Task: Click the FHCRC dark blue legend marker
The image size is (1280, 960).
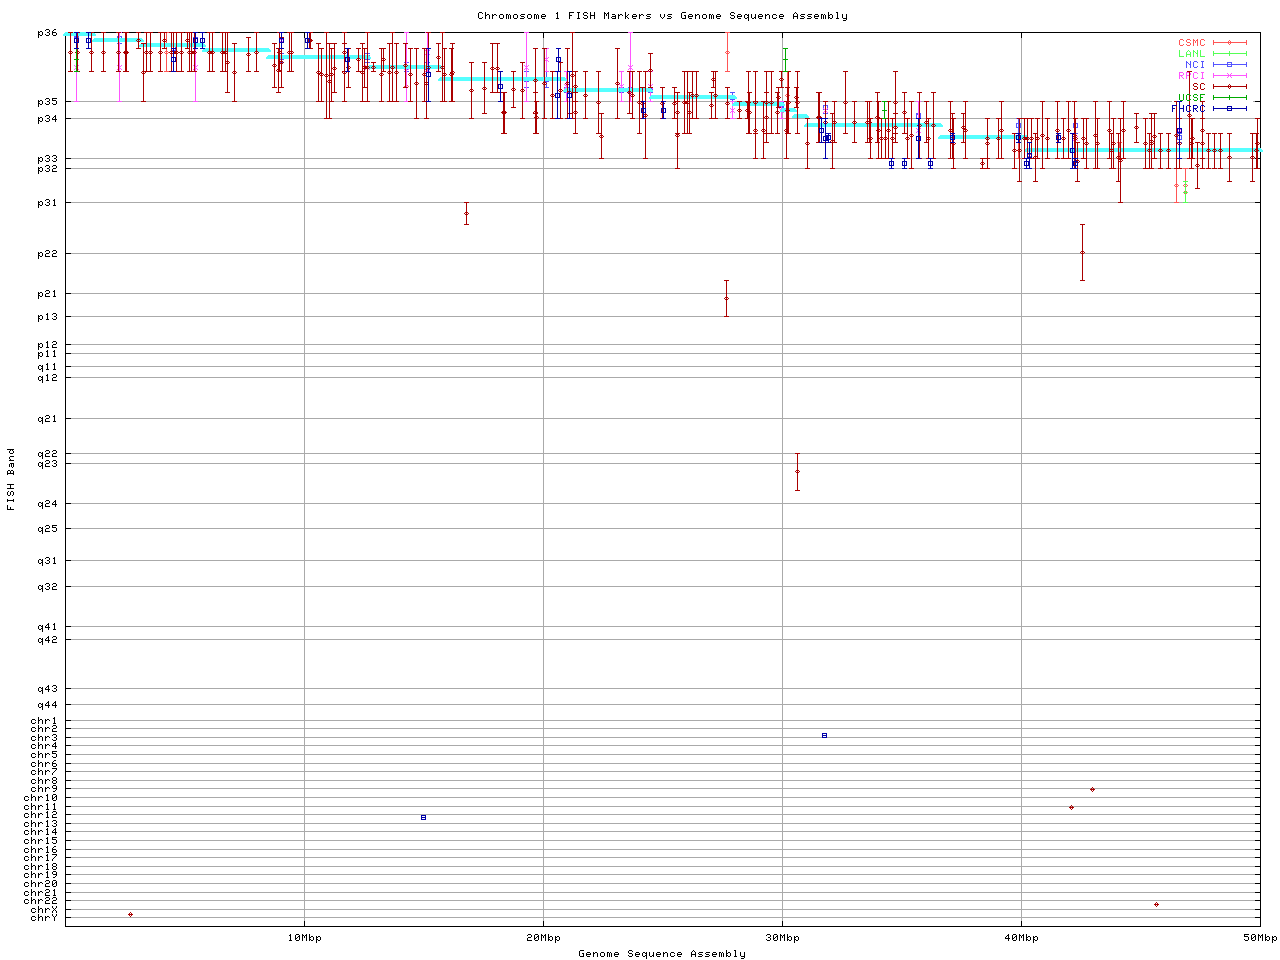Action: click(x=1229, y=108)
